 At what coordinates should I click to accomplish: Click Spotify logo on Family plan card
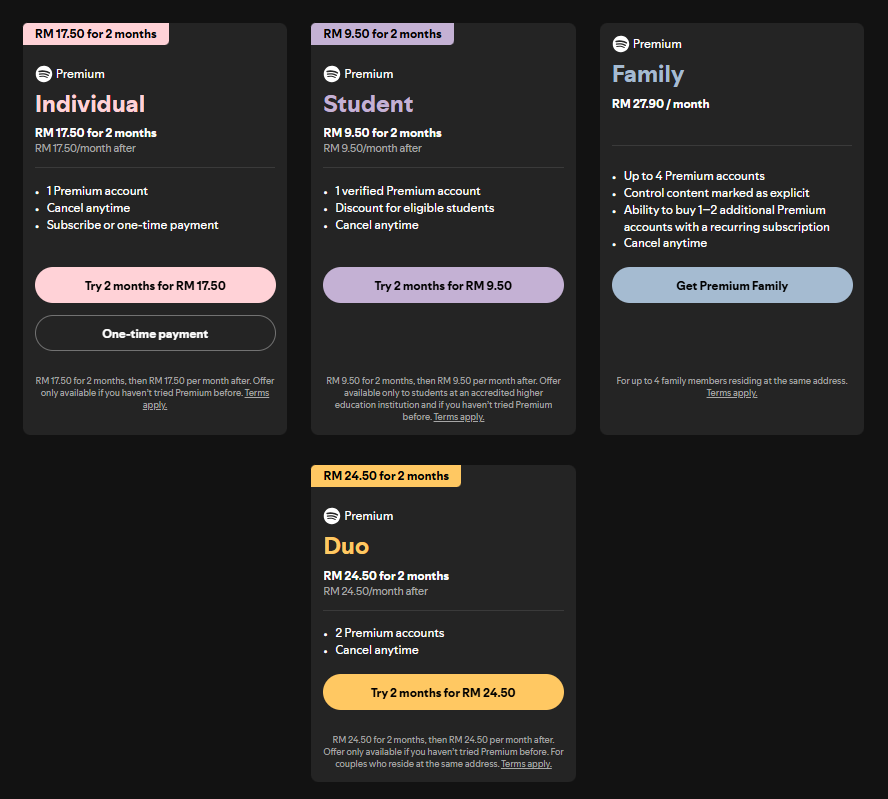[x=620, y=44]
